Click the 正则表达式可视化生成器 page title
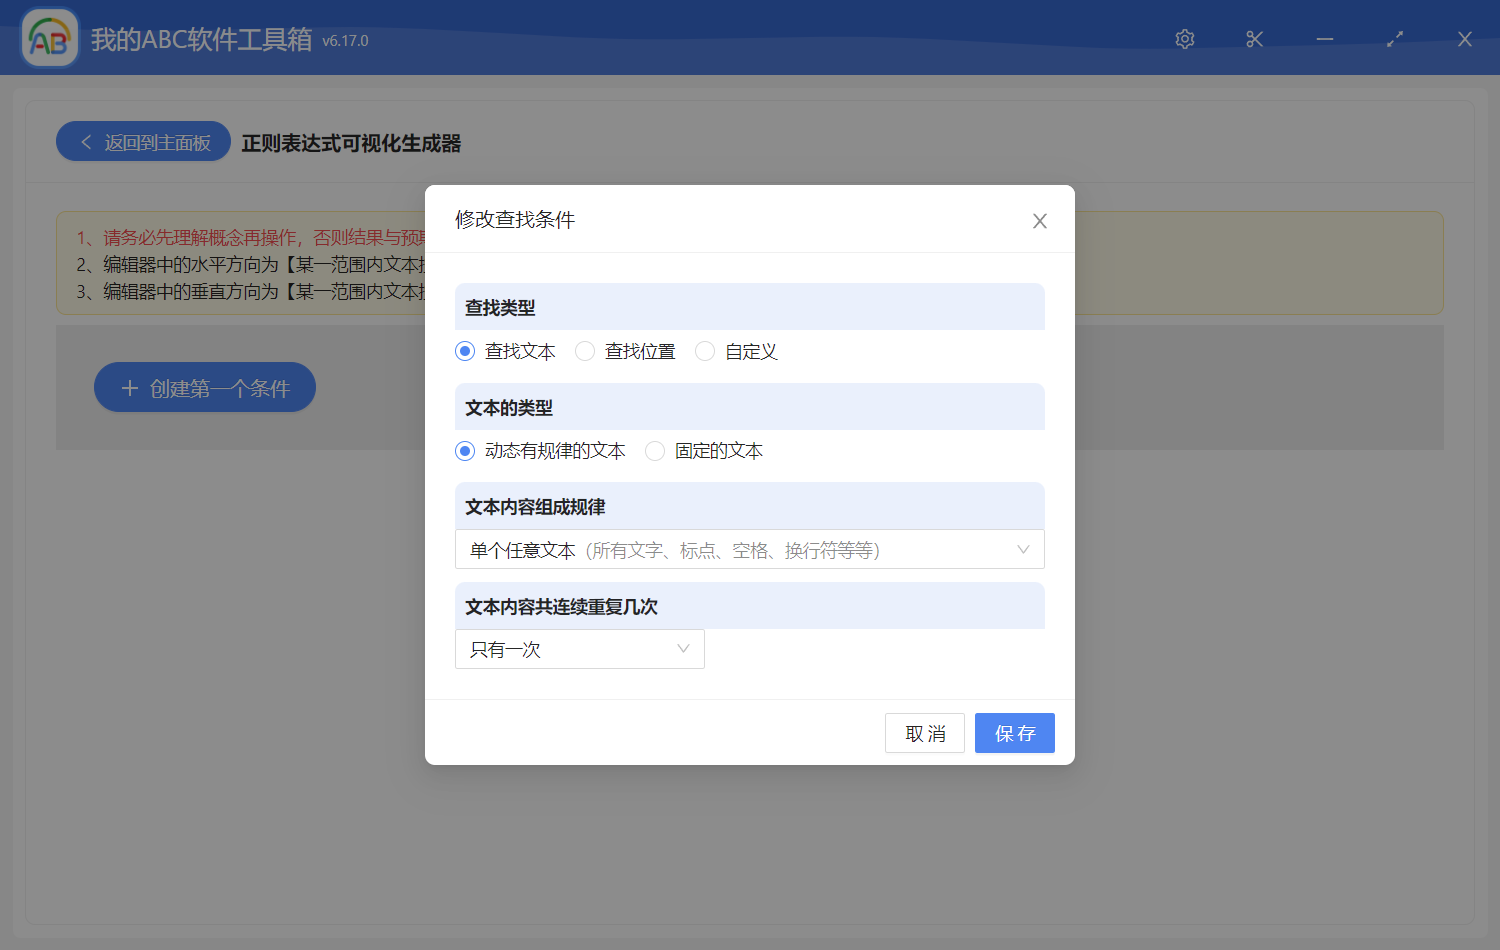 tap(351, 143)
